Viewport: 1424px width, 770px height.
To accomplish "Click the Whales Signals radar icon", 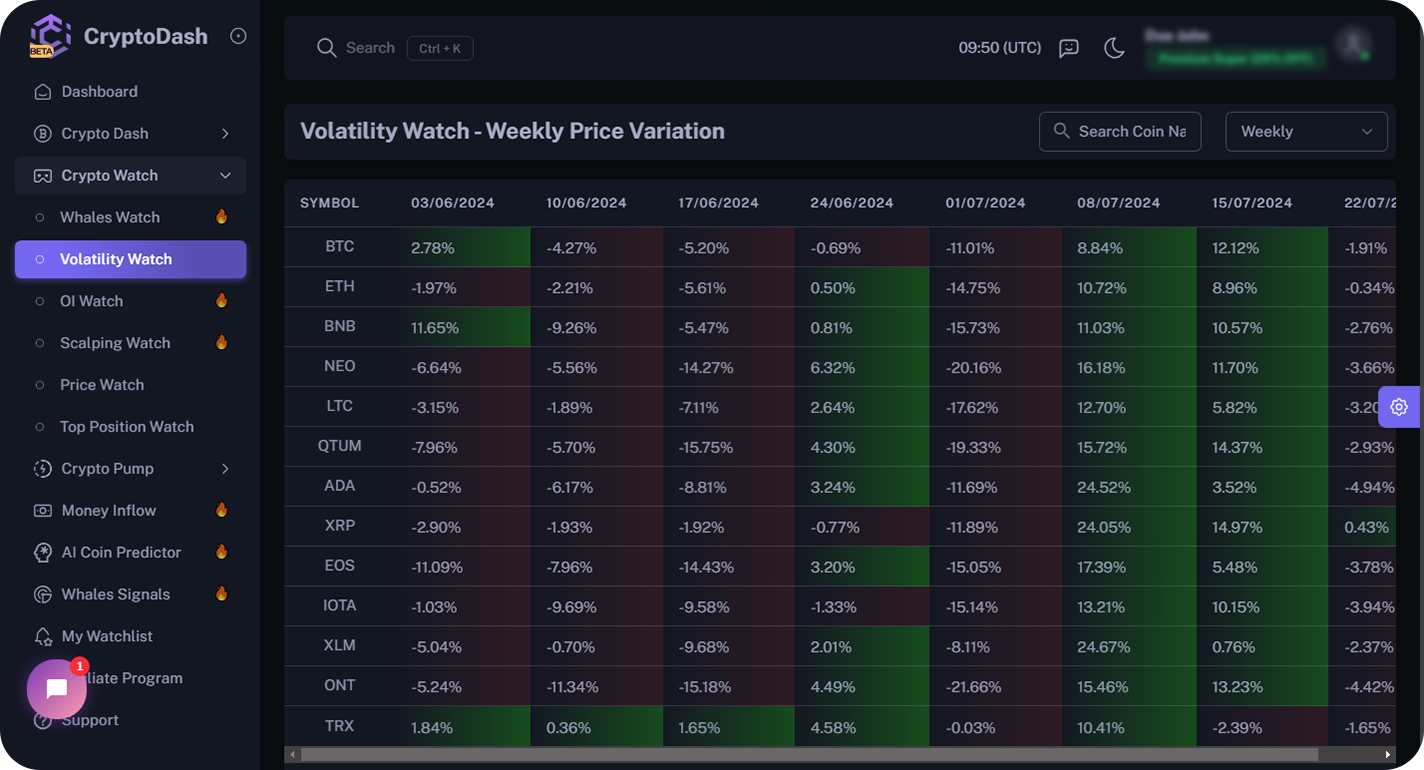I will [x=42, y=595].
